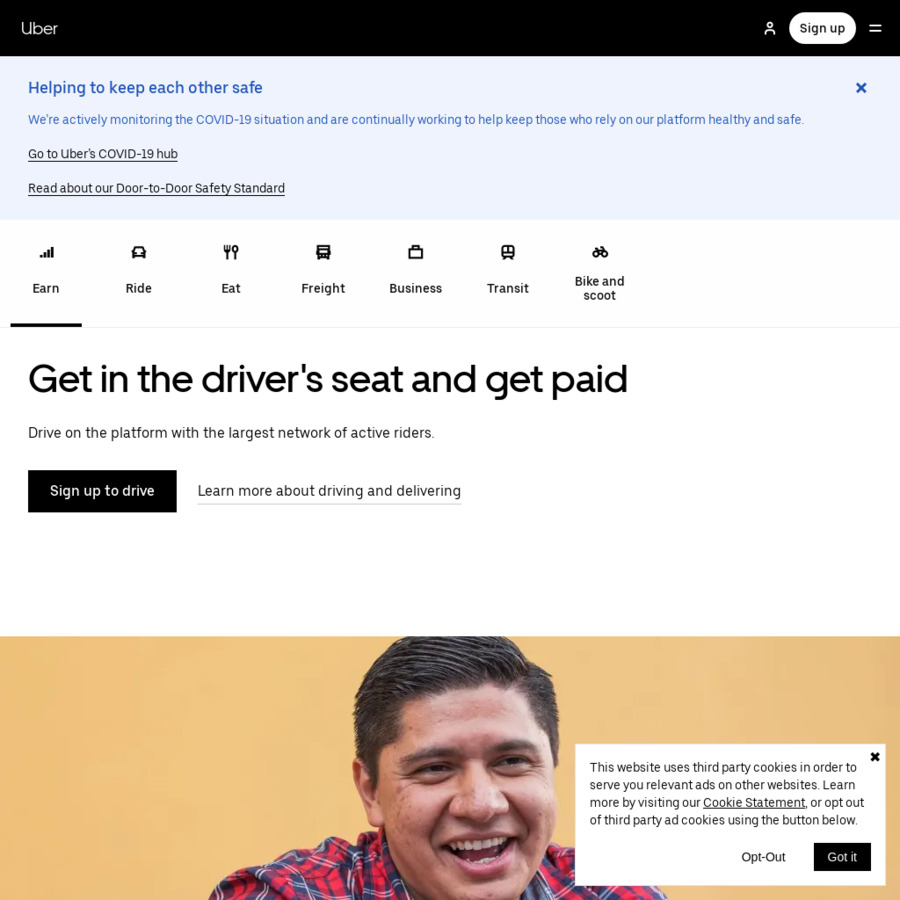The width and height of the screenshot is (900, 900).
Task: Accept cookies with Got it
Action: (841, 857)
